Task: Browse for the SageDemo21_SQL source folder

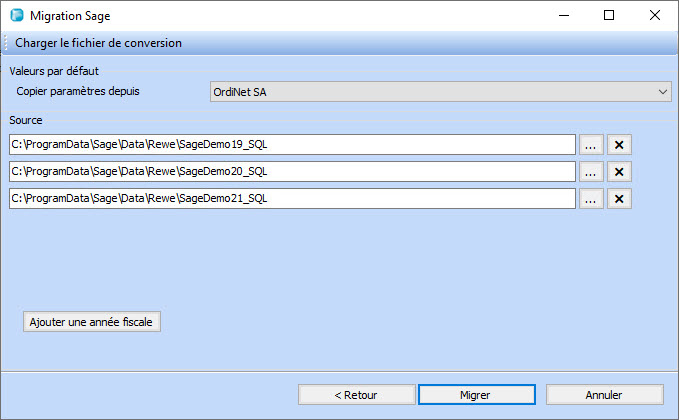Action: click(591, 199)
